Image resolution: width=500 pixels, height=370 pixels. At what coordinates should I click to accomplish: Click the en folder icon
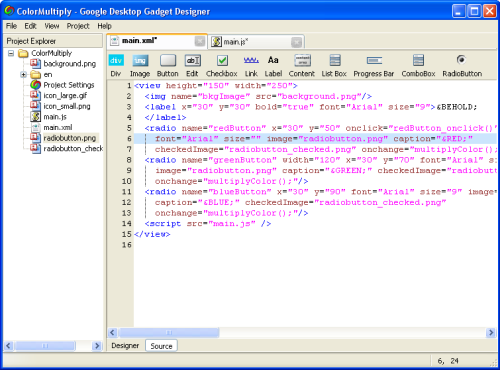(x=35, y=74)
